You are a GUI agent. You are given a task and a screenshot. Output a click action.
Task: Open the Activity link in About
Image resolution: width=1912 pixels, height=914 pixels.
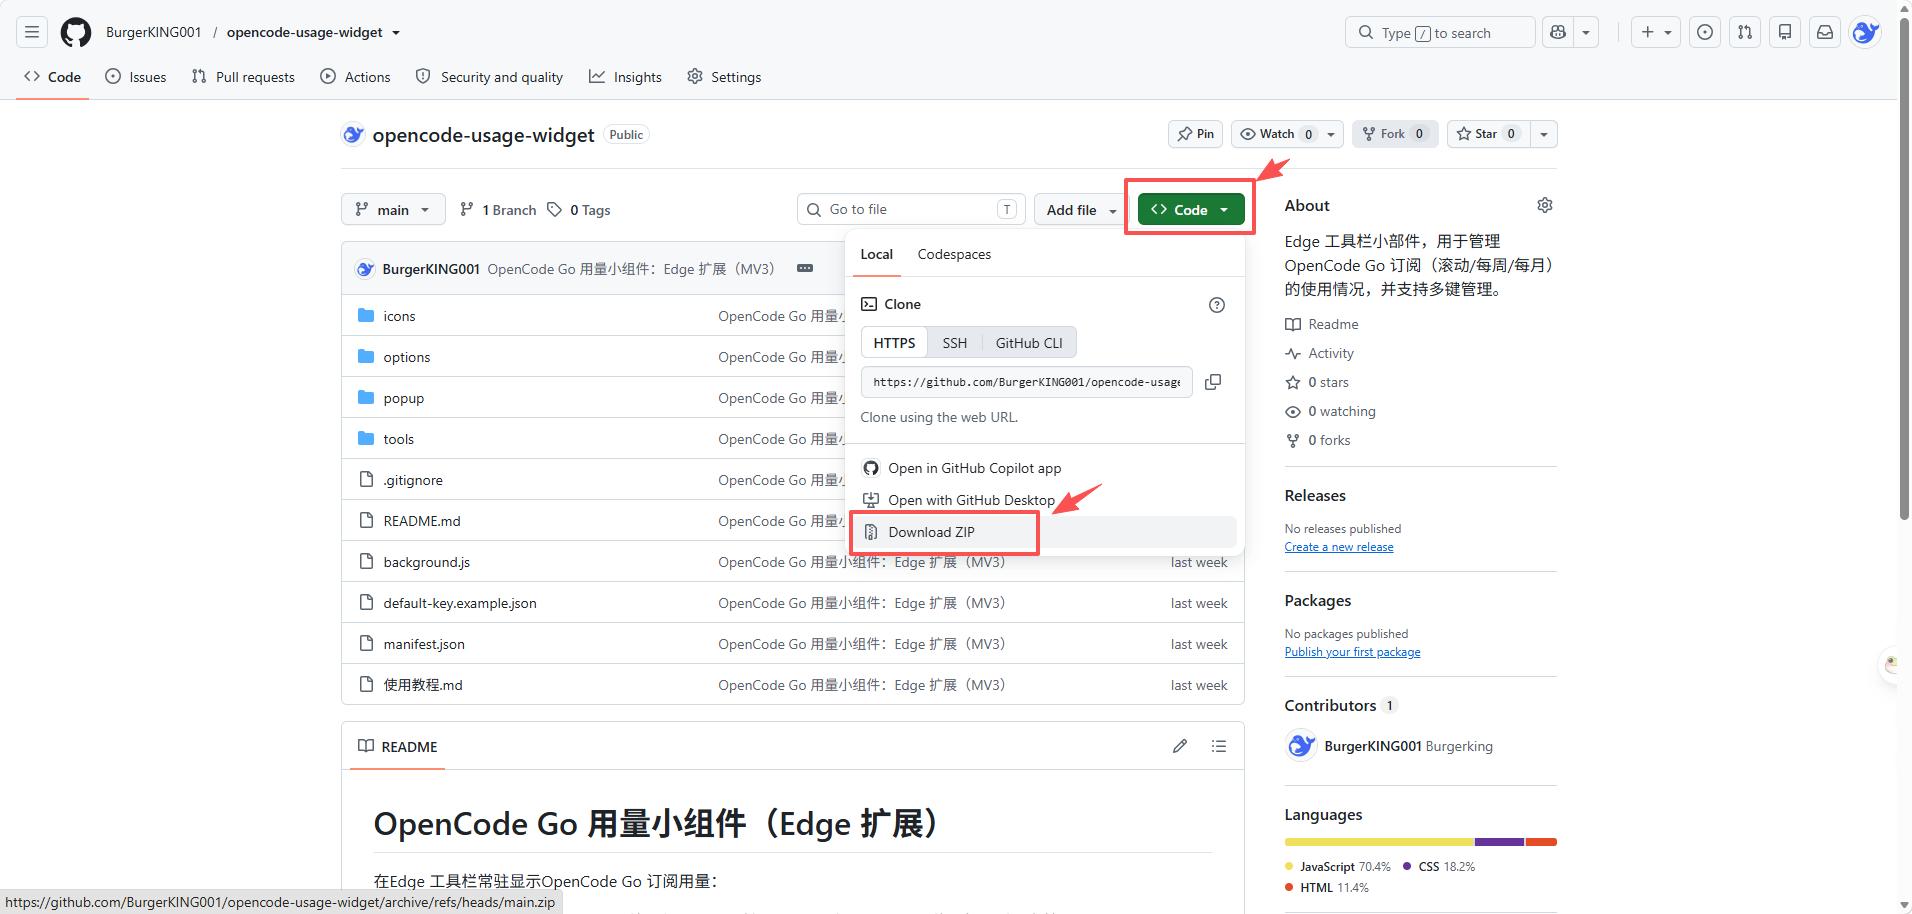[1320, 353]
